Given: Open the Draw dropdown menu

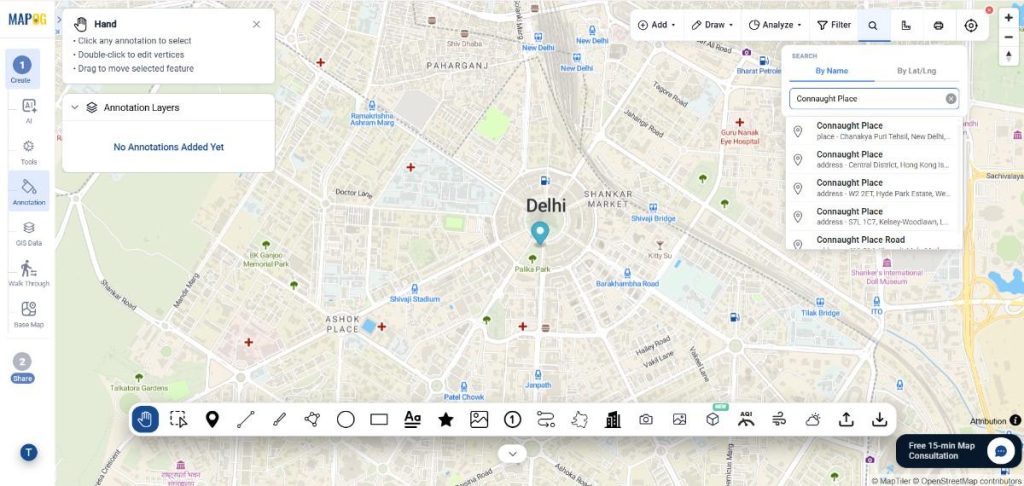Looking at the screenshot, I should [712, 25].
